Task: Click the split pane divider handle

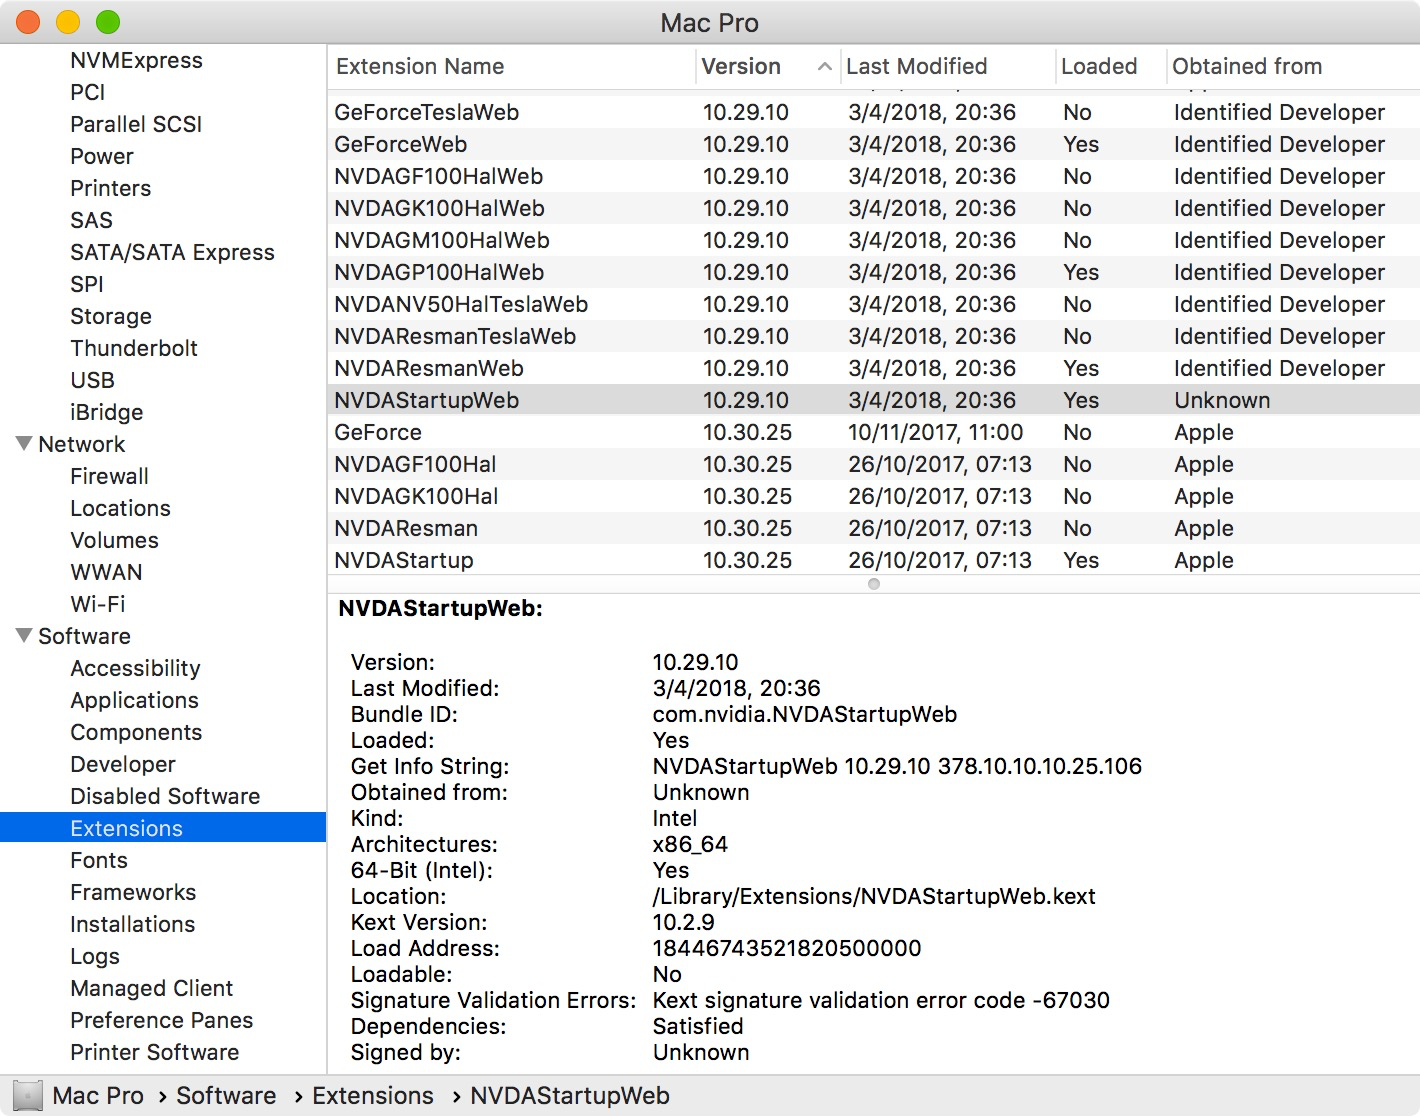Action: 874,584
